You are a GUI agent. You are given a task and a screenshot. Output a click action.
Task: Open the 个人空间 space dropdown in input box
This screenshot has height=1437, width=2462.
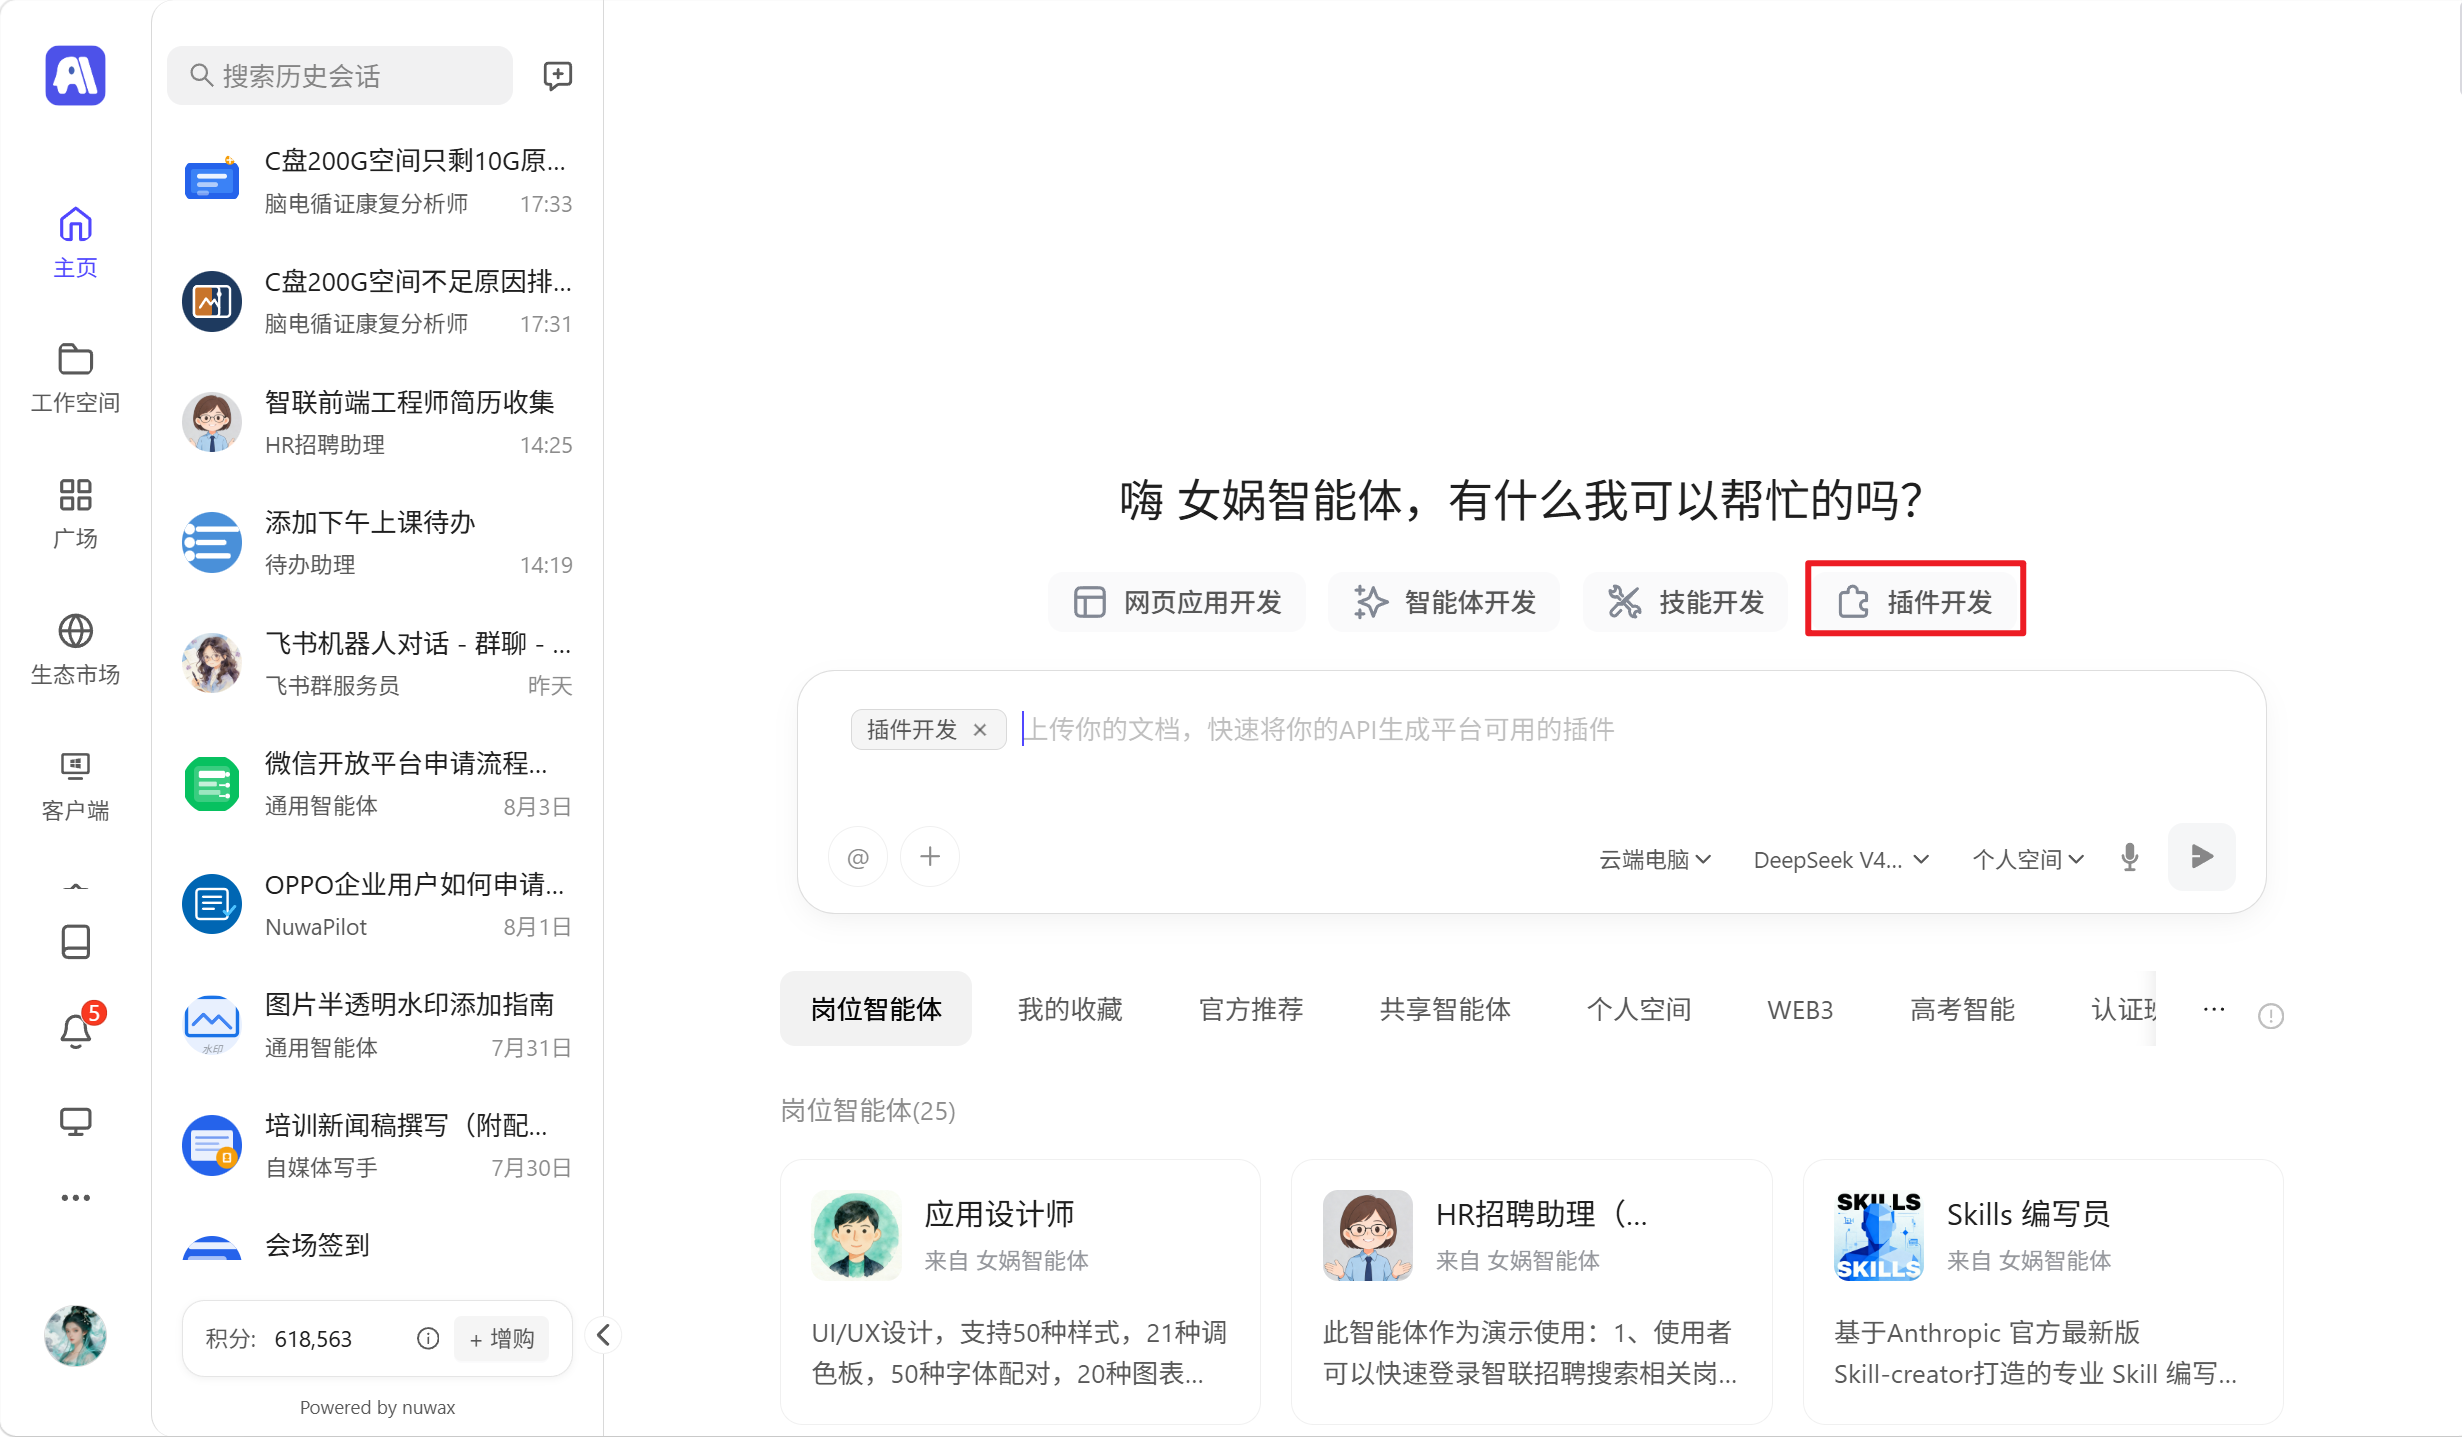tap(2028, 859)
